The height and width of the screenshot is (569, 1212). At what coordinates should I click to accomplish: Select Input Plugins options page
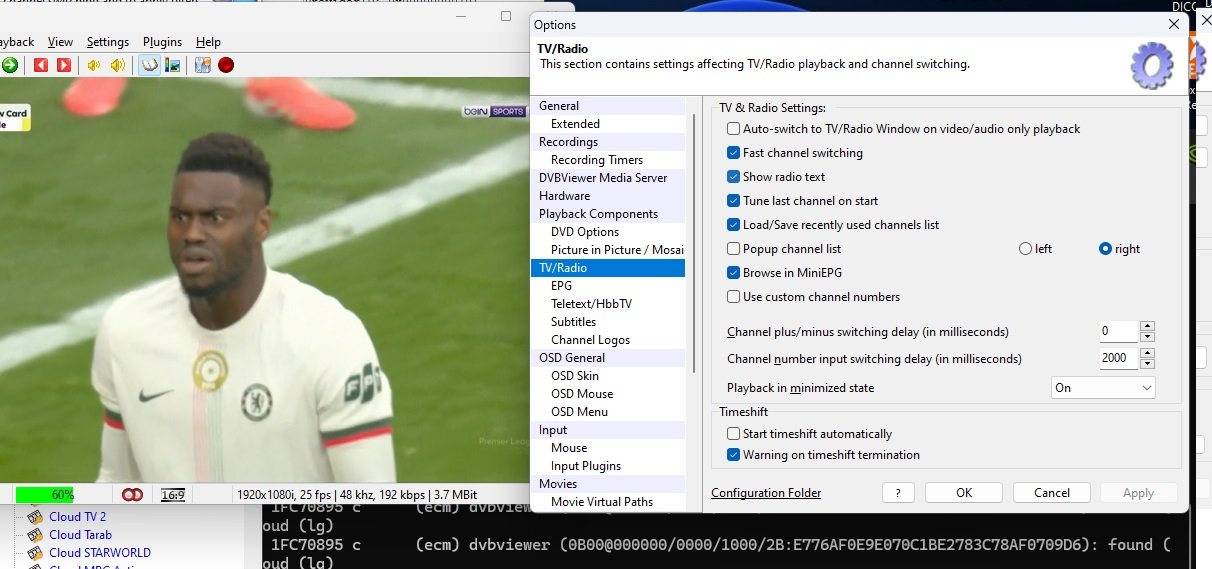[586, 466]
